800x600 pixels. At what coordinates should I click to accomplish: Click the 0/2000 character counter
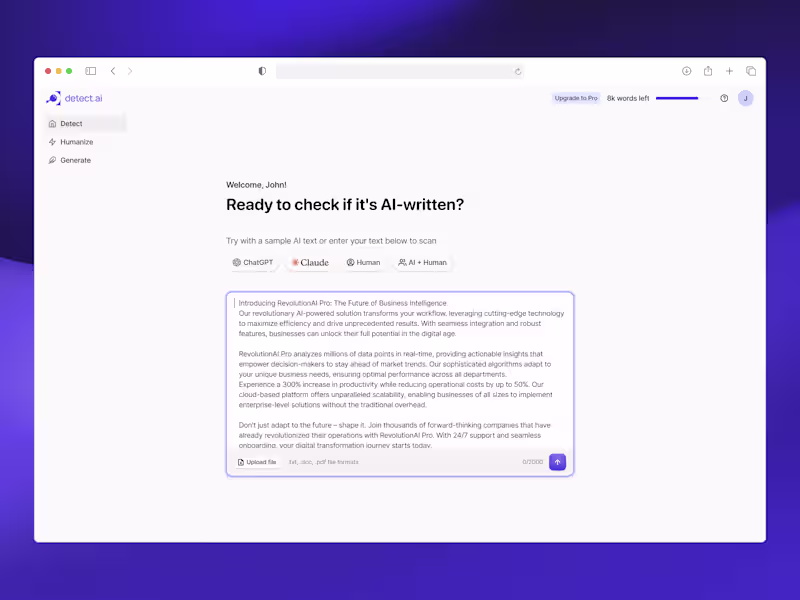click(x=533, y=462)
